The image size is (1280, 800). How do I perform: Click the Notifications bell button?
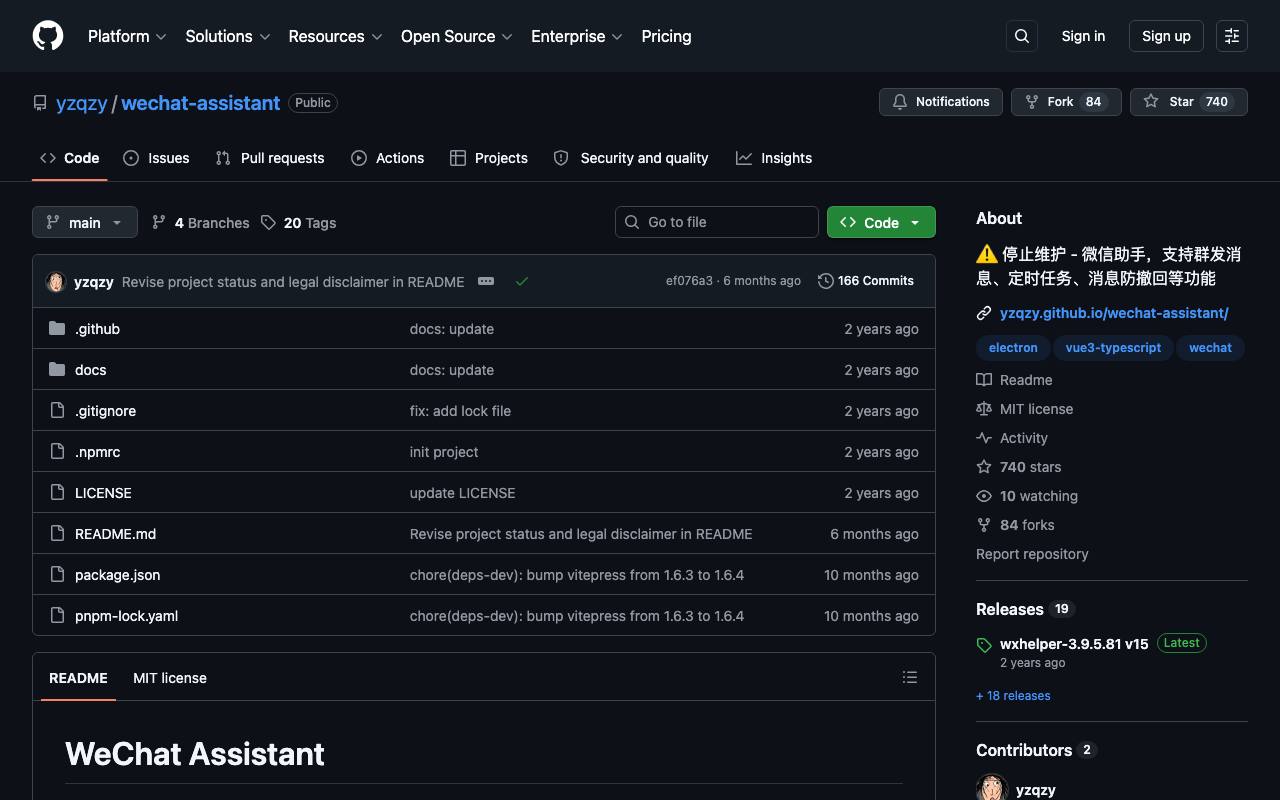tap(941, 102)
